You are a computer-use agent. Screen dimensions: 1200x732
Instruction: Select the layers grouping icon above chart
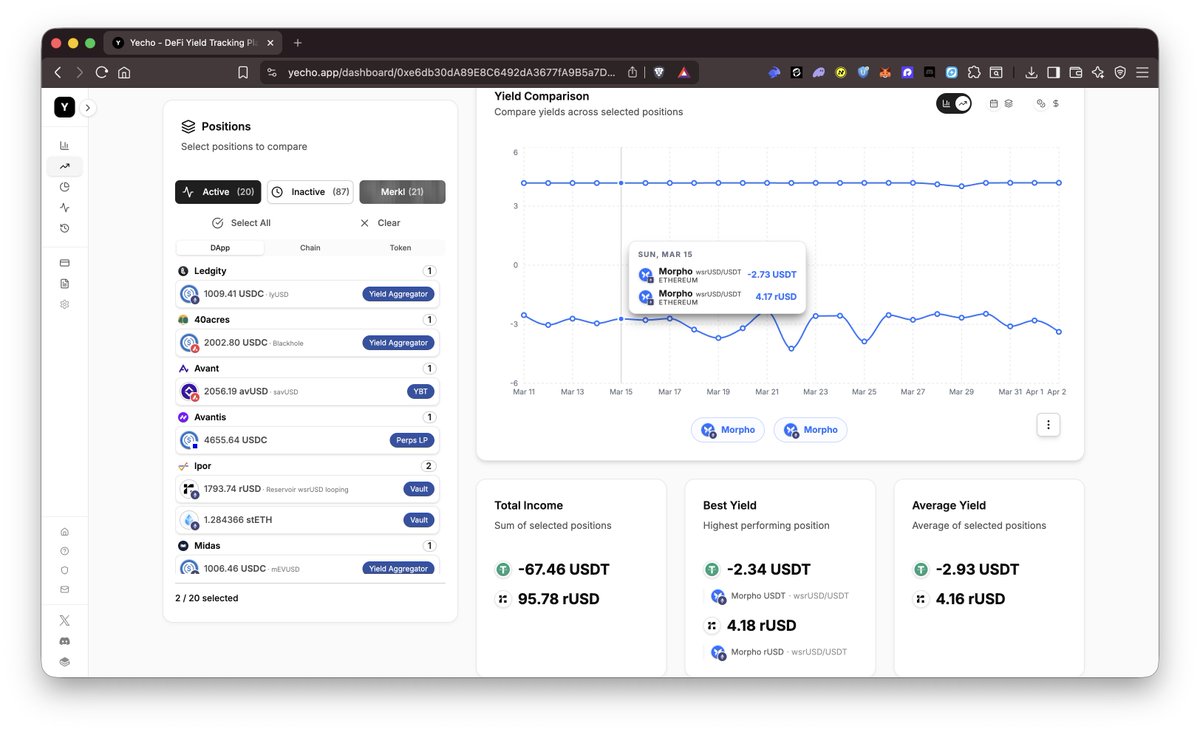[x=1009, y=103]
